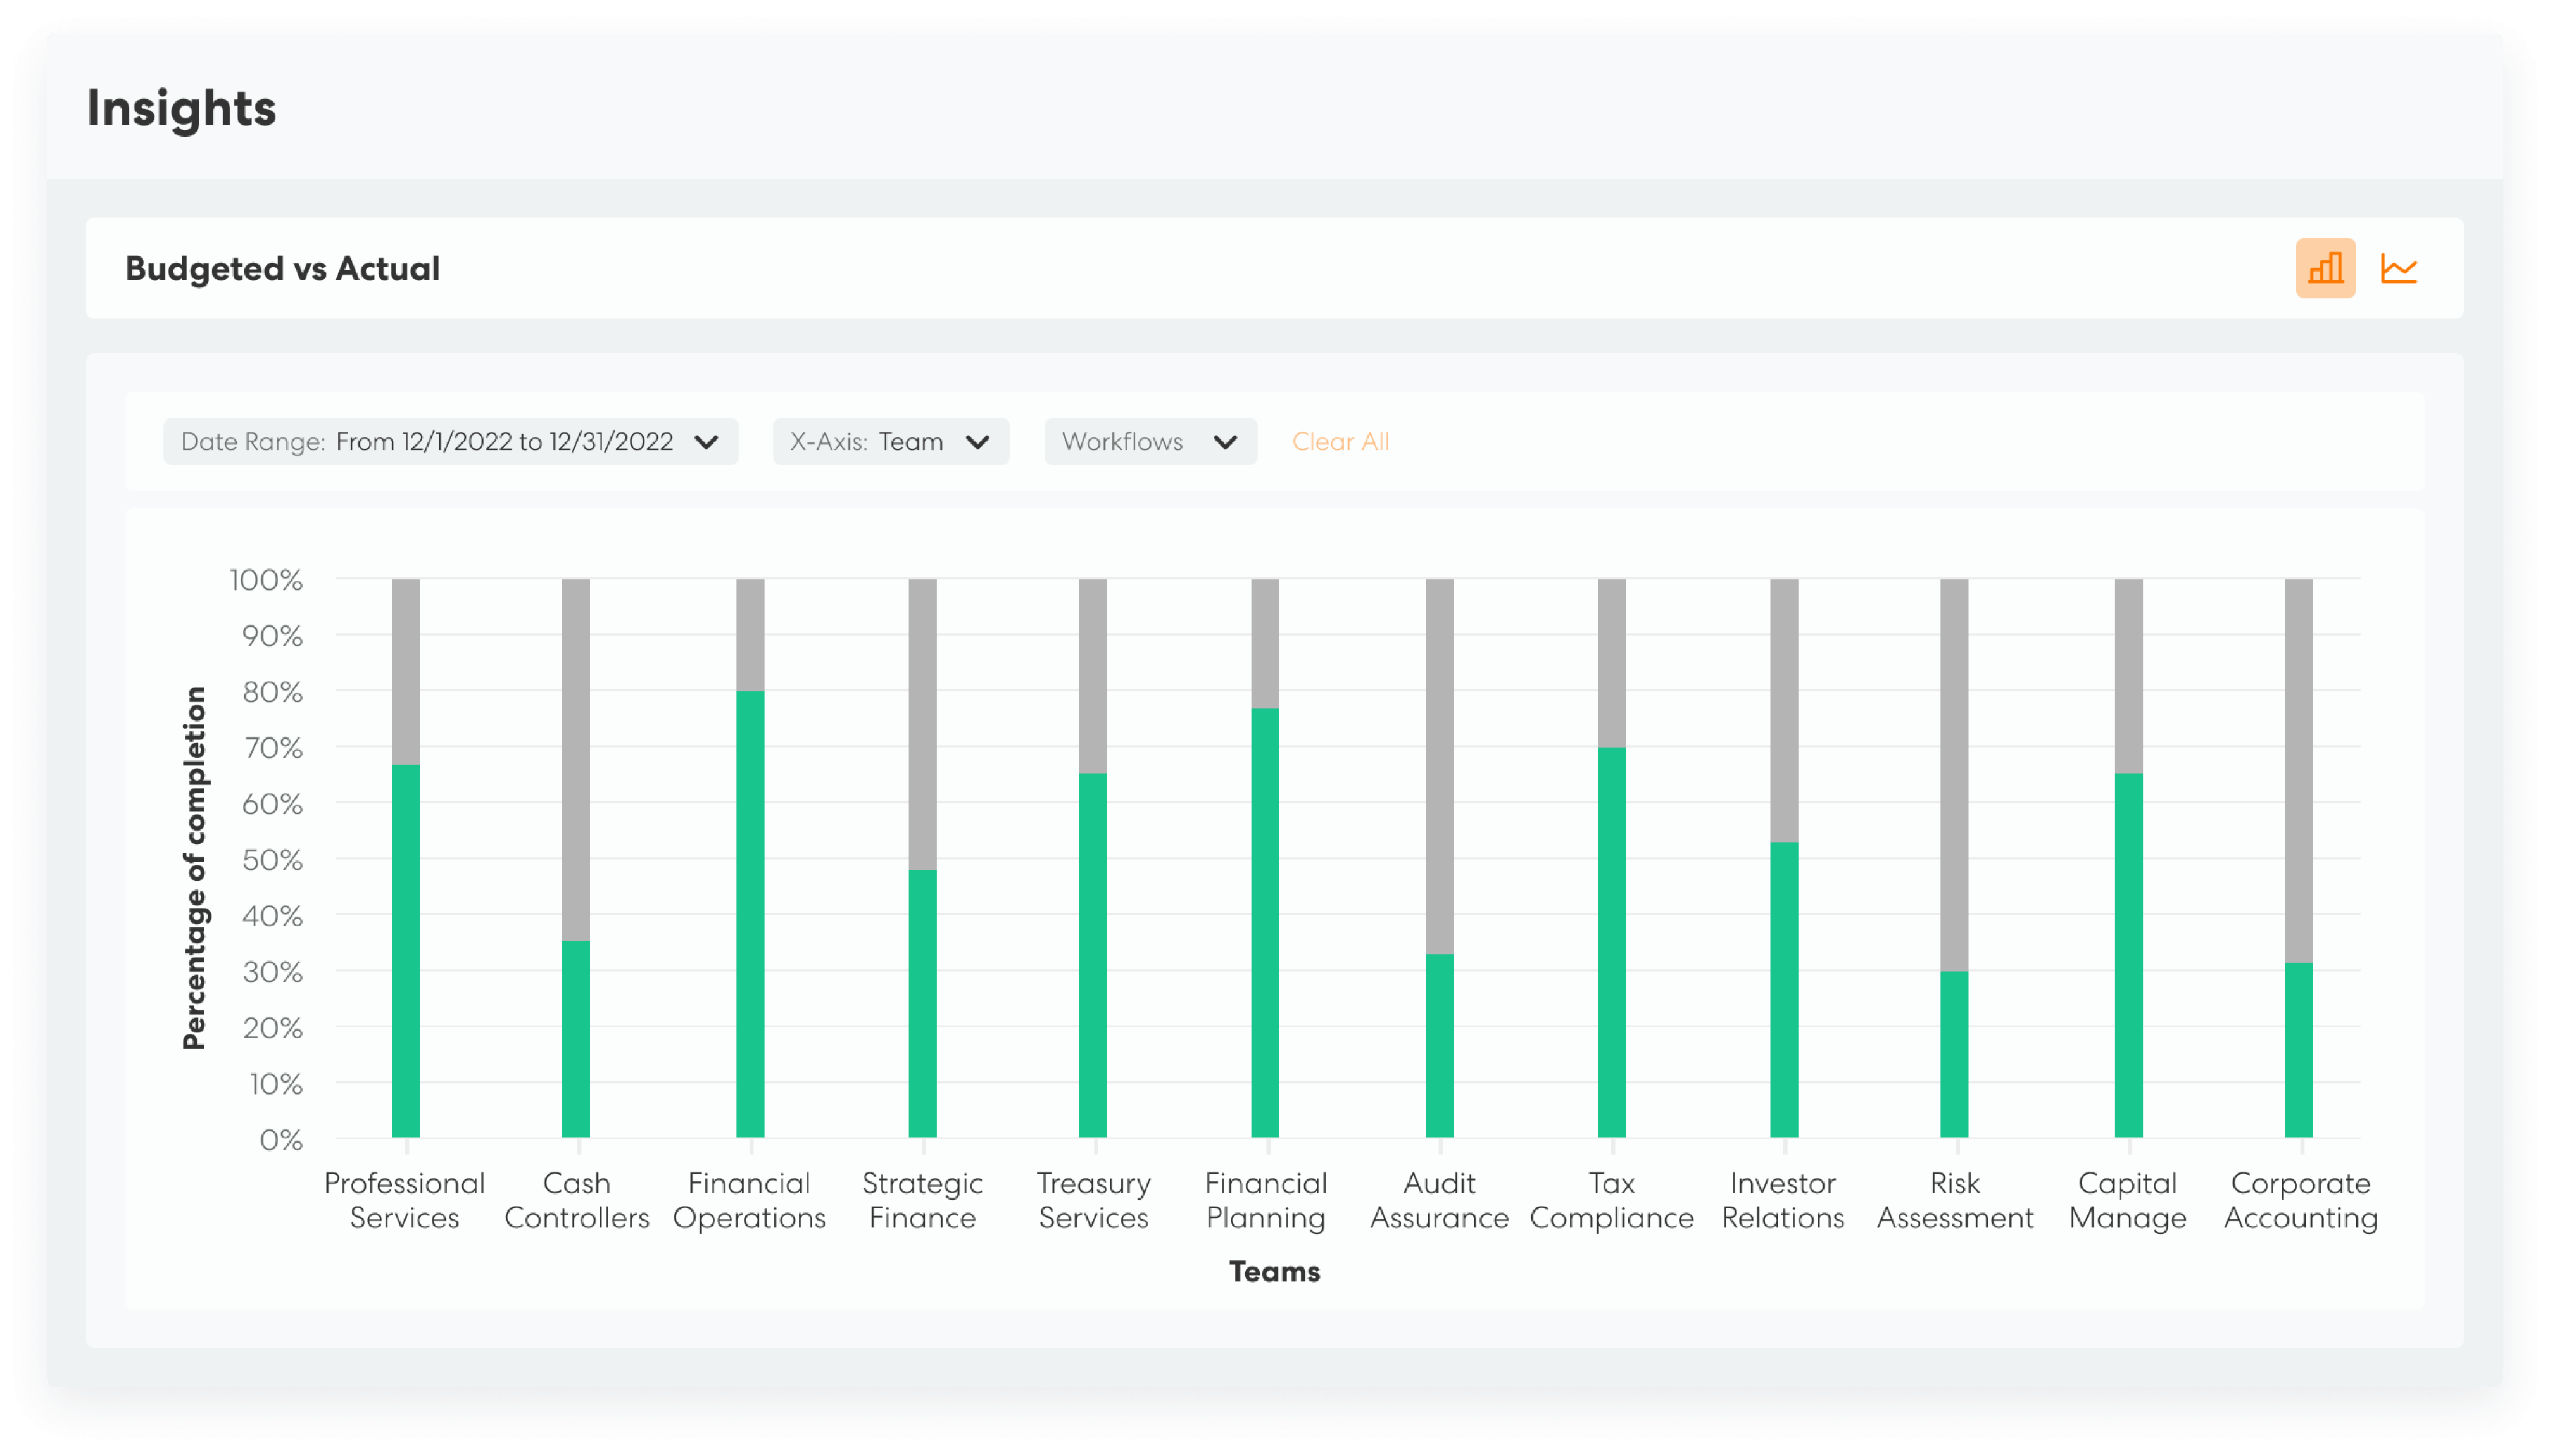Screen dimensions: 2550x1456
Task: Click the Budgeted vs Actual heading
Action: [x=282, y=268]
